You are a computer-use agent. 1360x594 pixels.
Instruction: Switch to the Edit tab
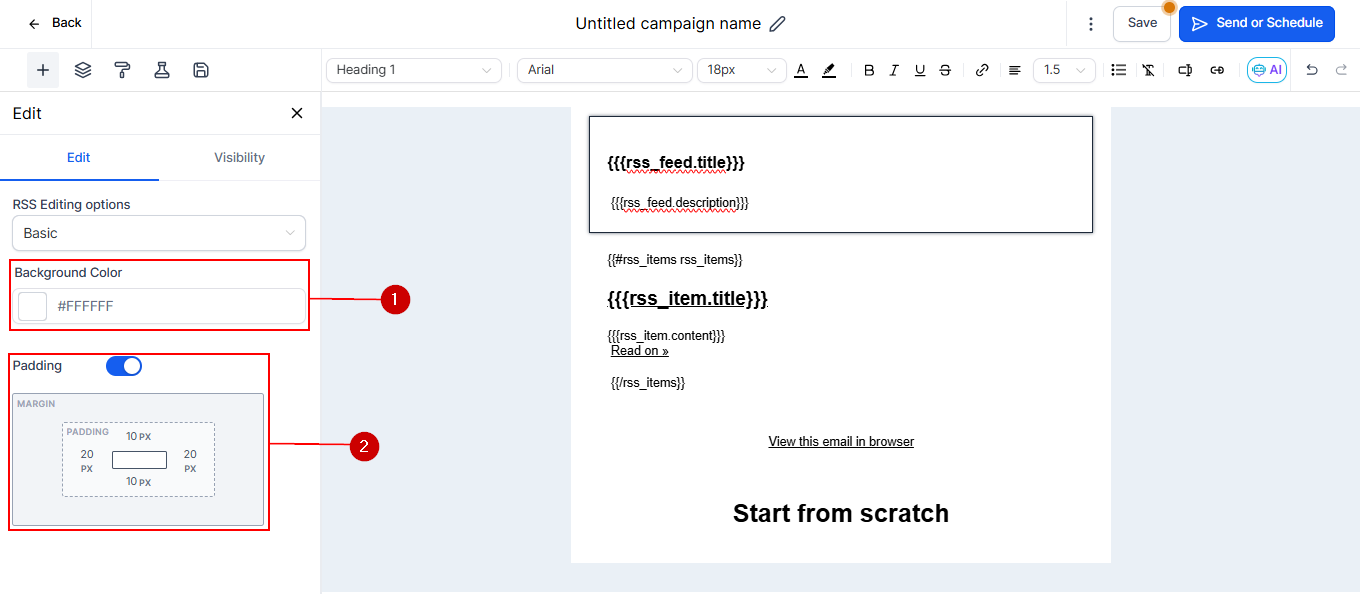pyautogui.click(x=79, y=158)
